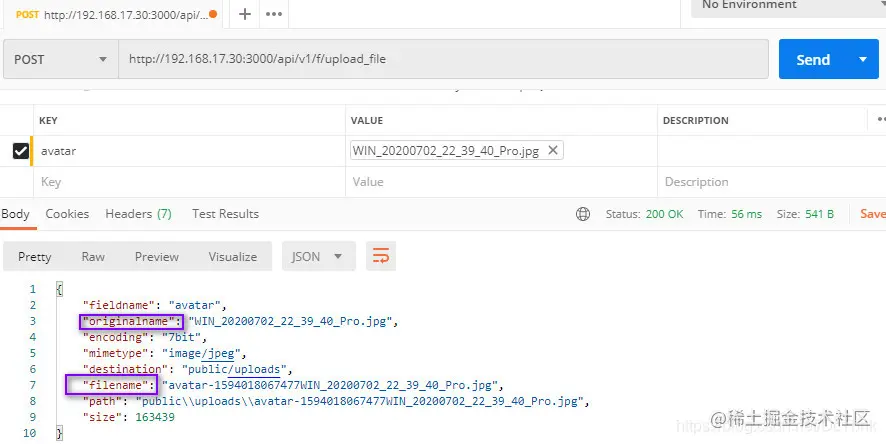Click the size value 163439

tap(155, 417)
